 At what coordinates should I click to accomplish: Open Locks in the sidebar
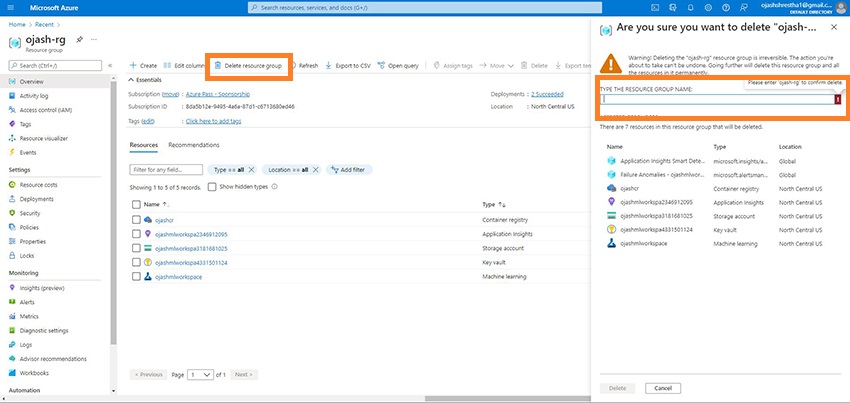[27, 255]
